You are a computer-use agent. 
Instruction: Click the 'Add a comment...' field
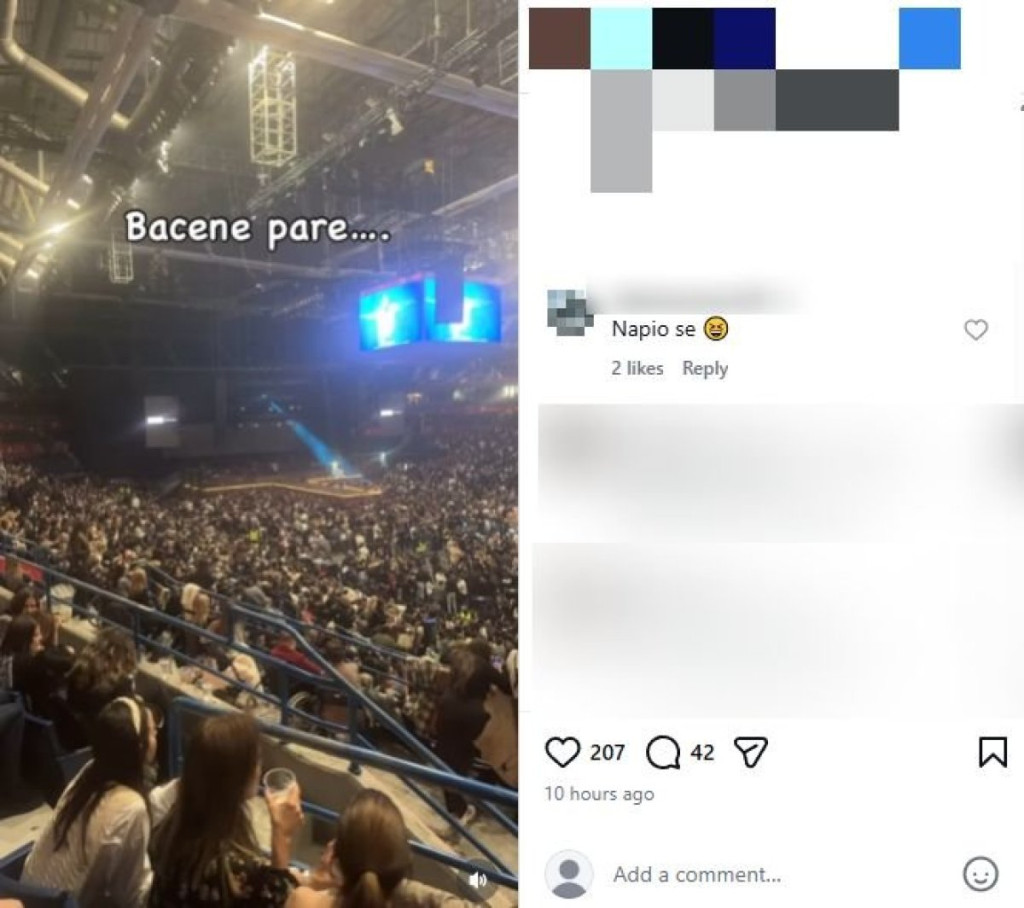697,874
